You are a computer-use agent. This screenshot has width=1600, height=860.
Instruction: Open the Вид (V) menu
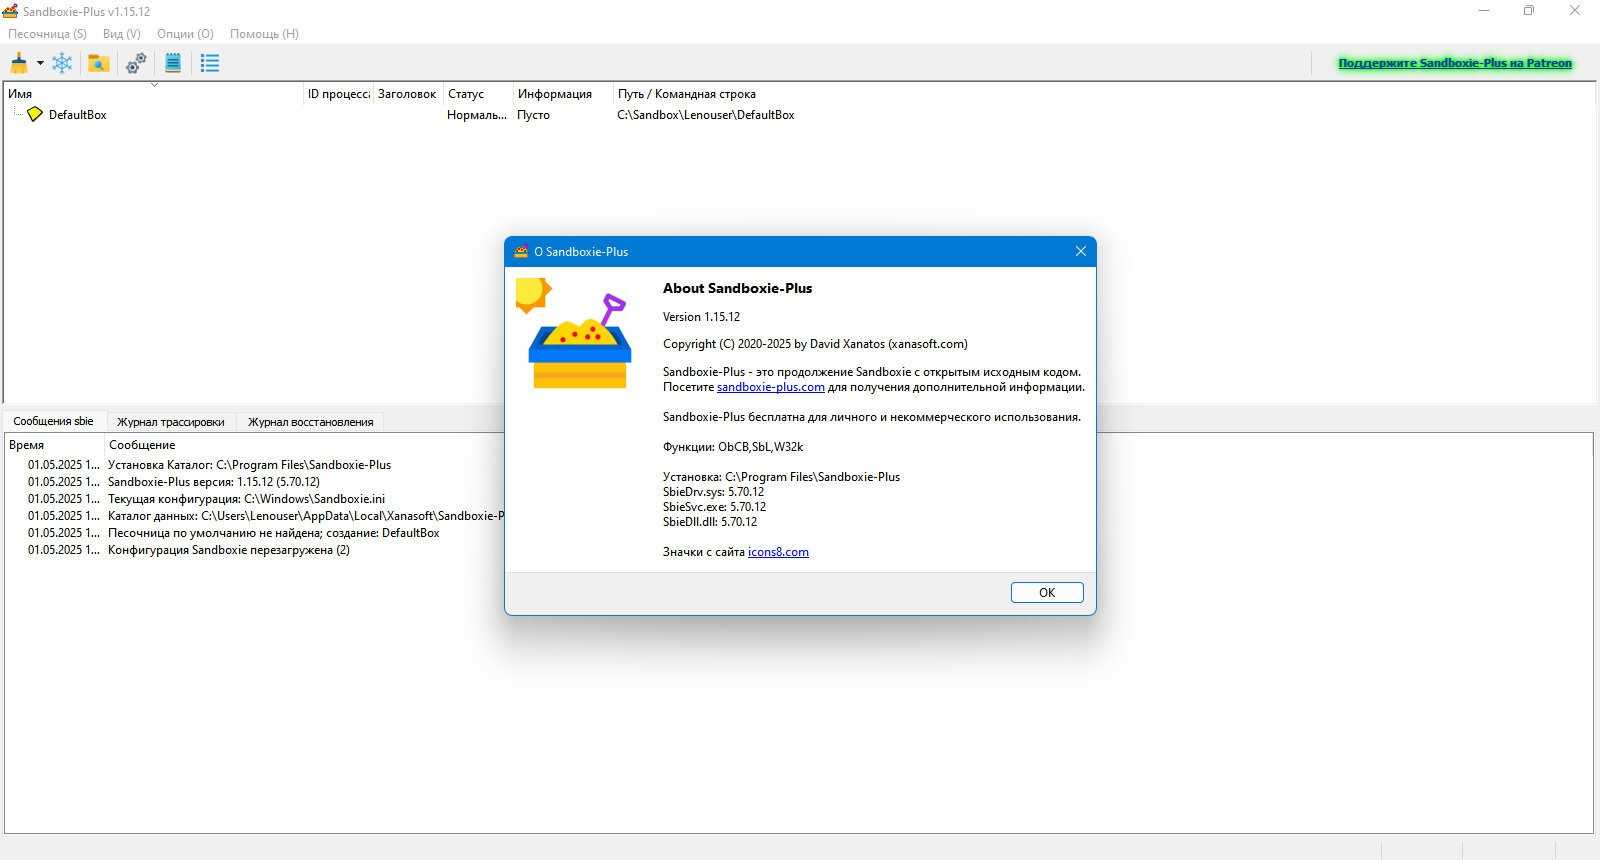pyautogui.click(x=121, y=33)
